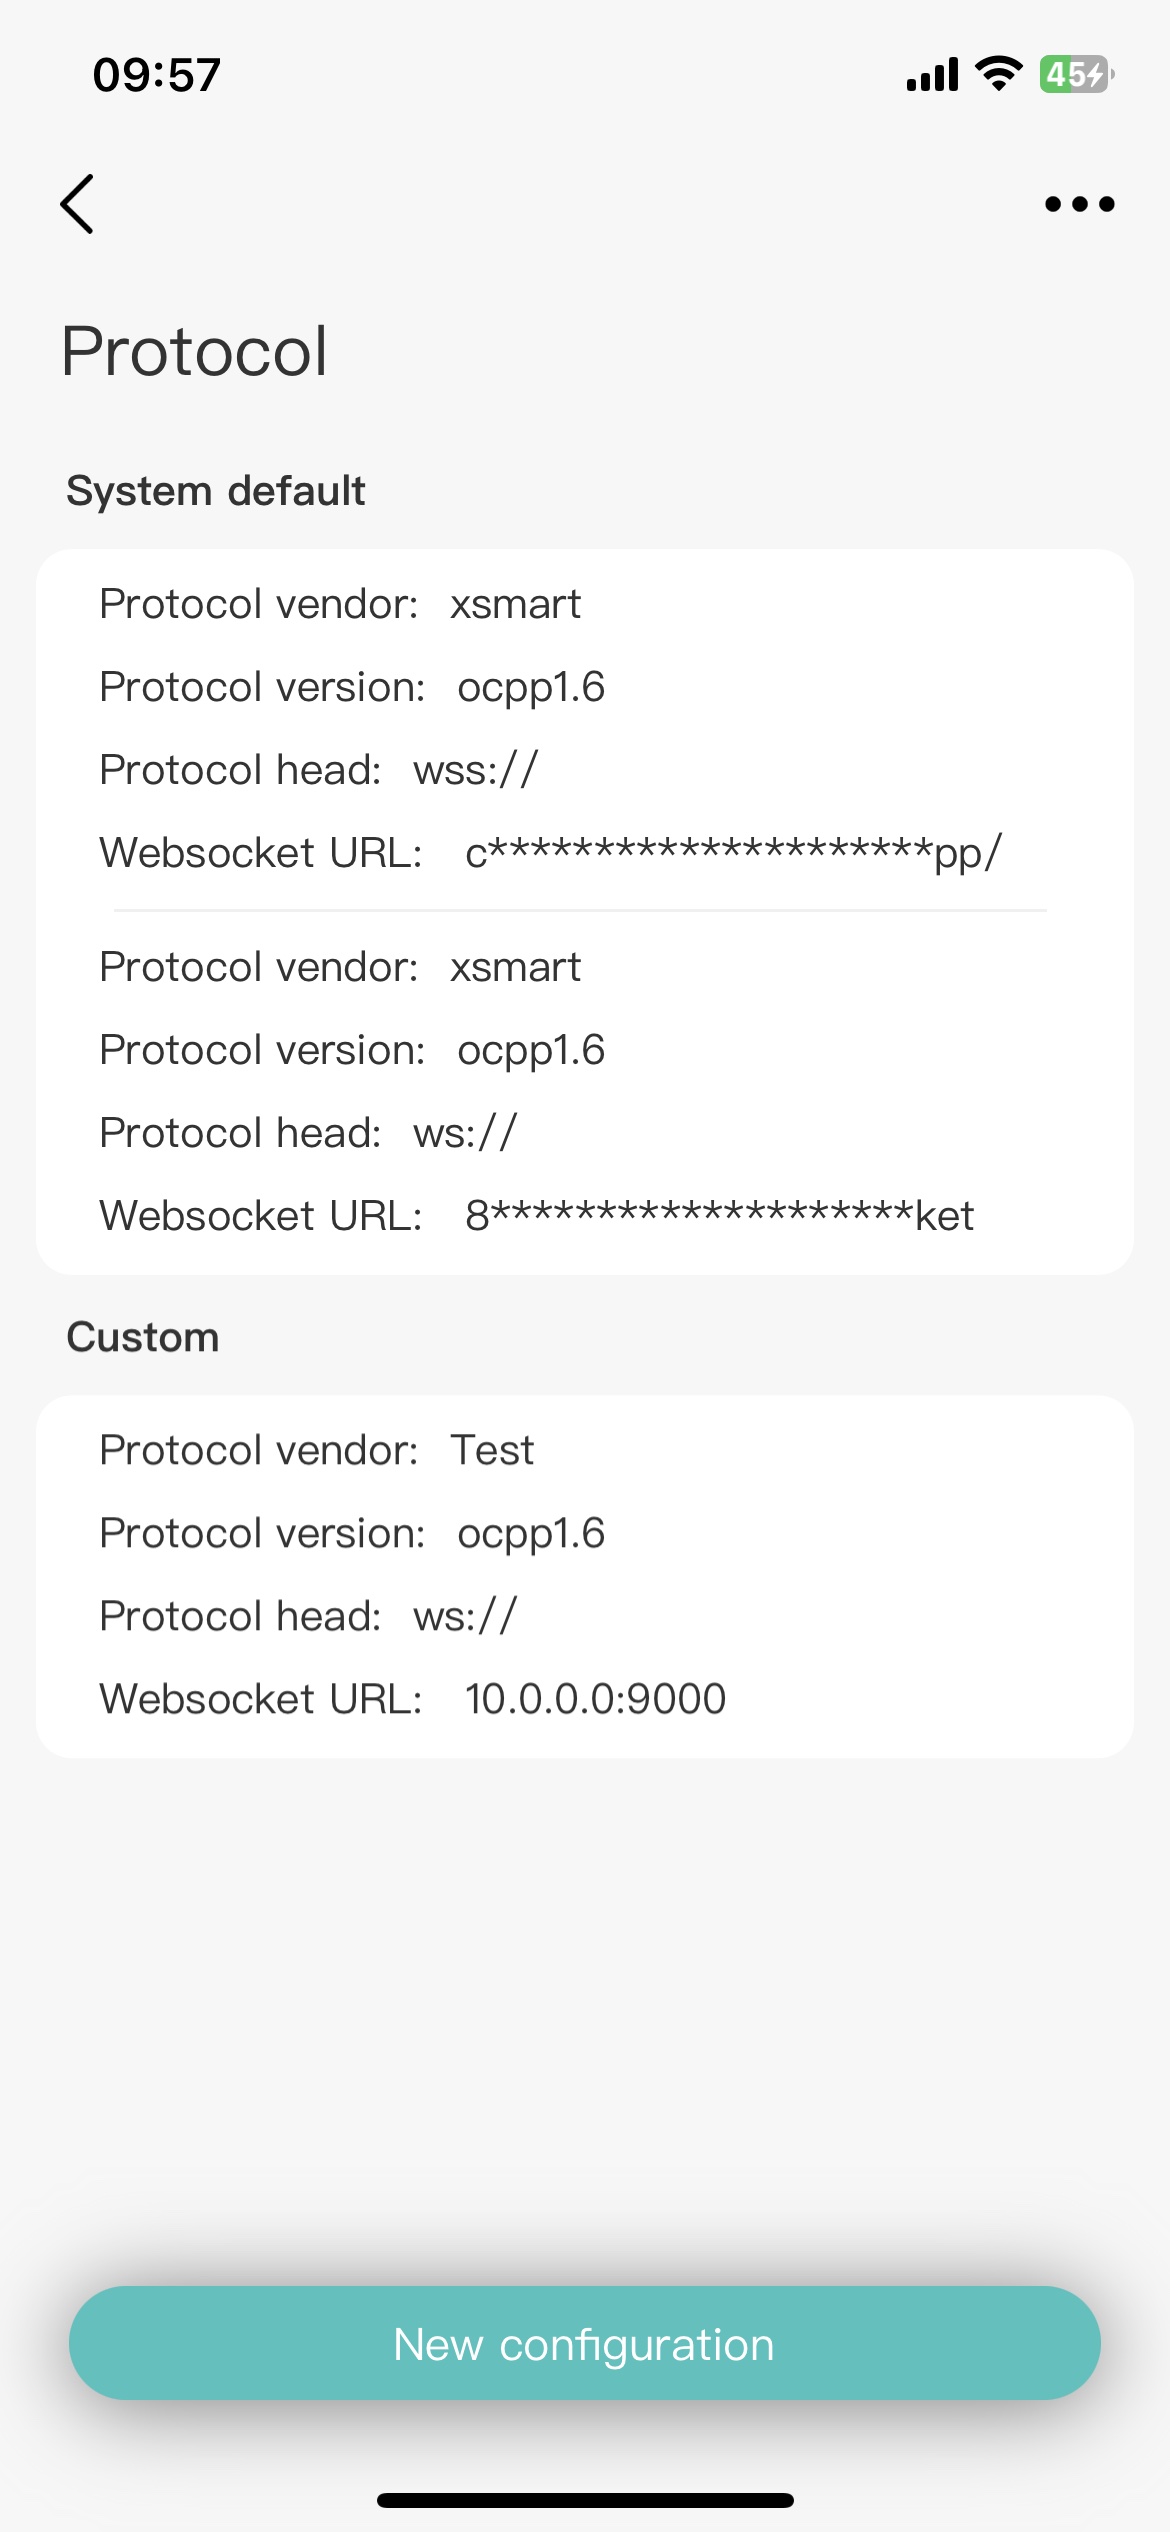The width and height of the screenshot is (1170, 2532).
Task: Tap the home indicator bar
Action: click(x=585, y=2500)
